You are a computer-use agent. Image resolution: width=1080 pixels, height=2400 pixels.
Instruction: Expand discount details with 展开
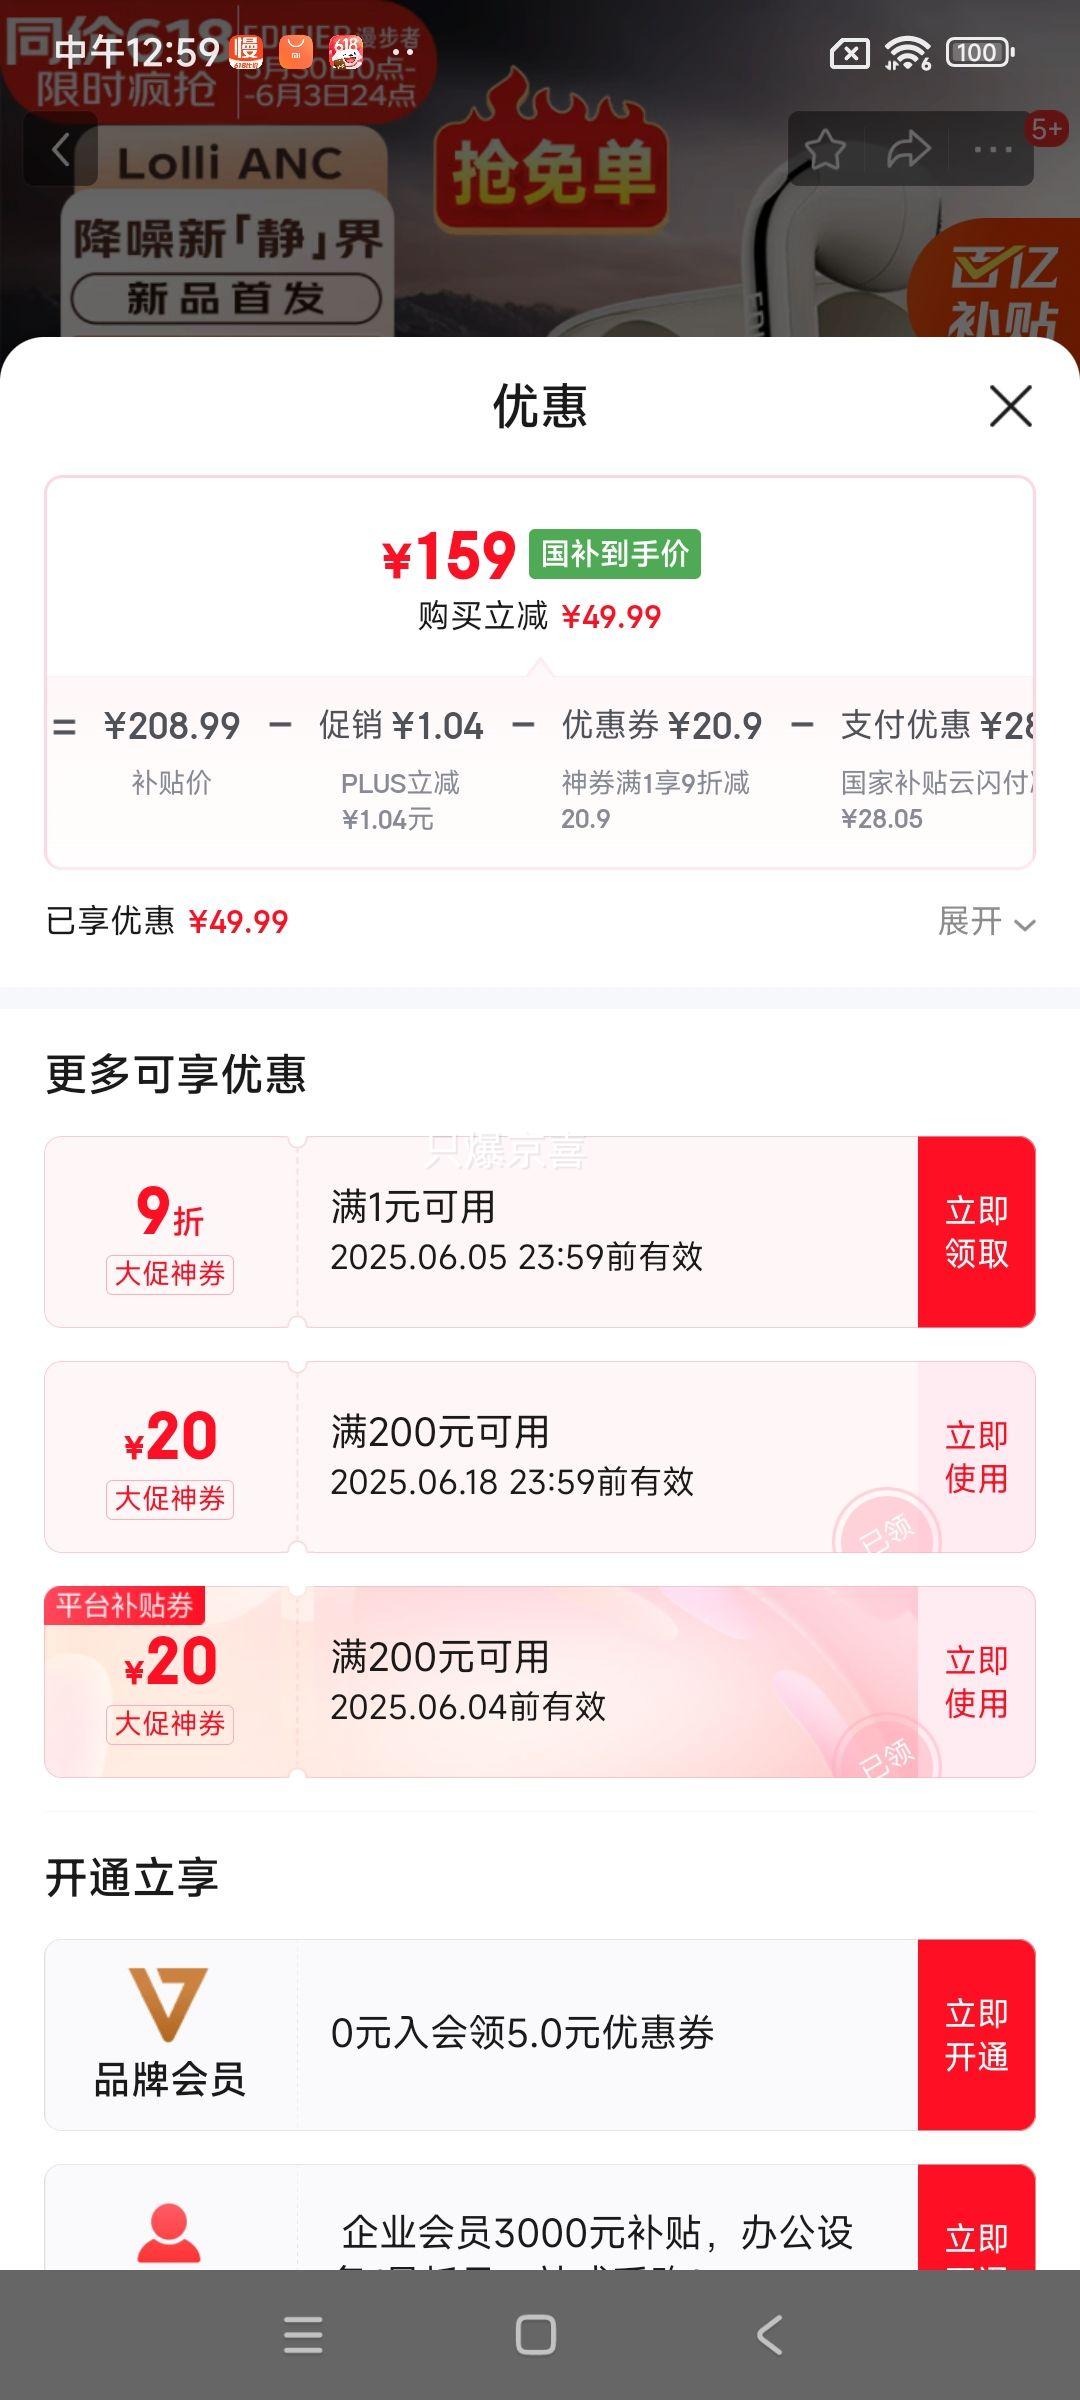[x=986, y=921]
